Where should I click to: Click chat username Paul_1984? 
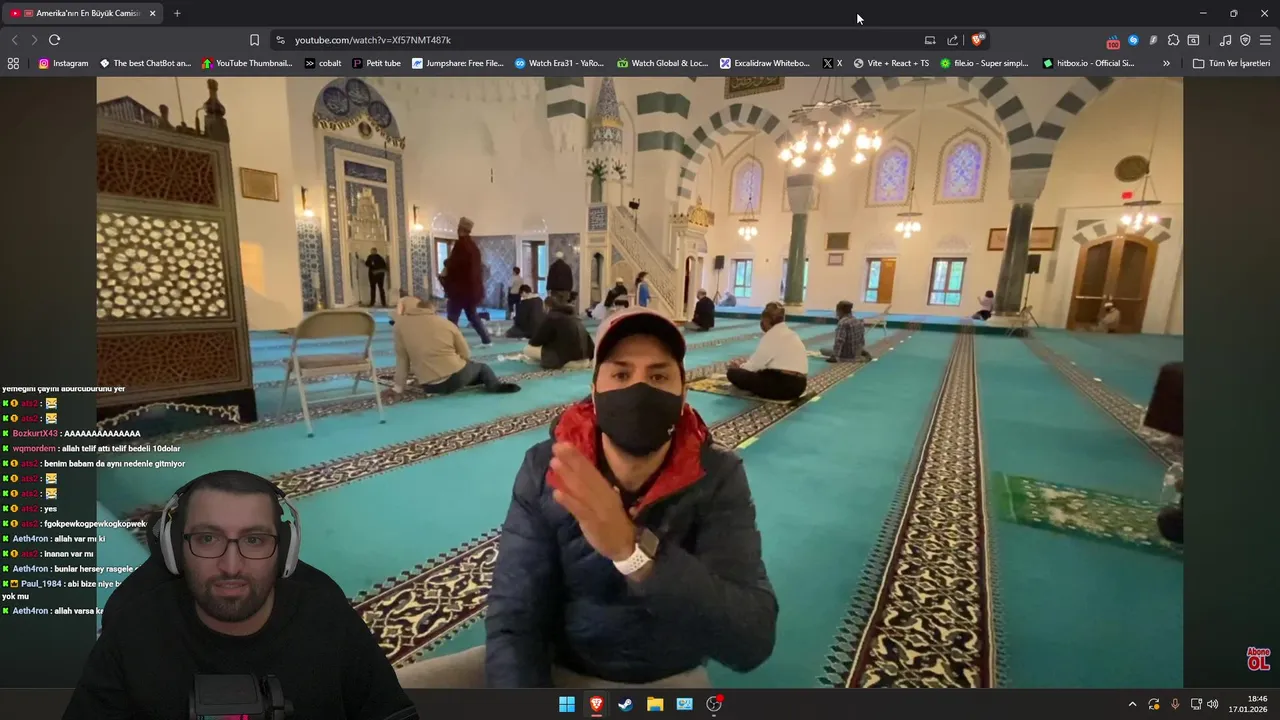(x=41, y=584)
